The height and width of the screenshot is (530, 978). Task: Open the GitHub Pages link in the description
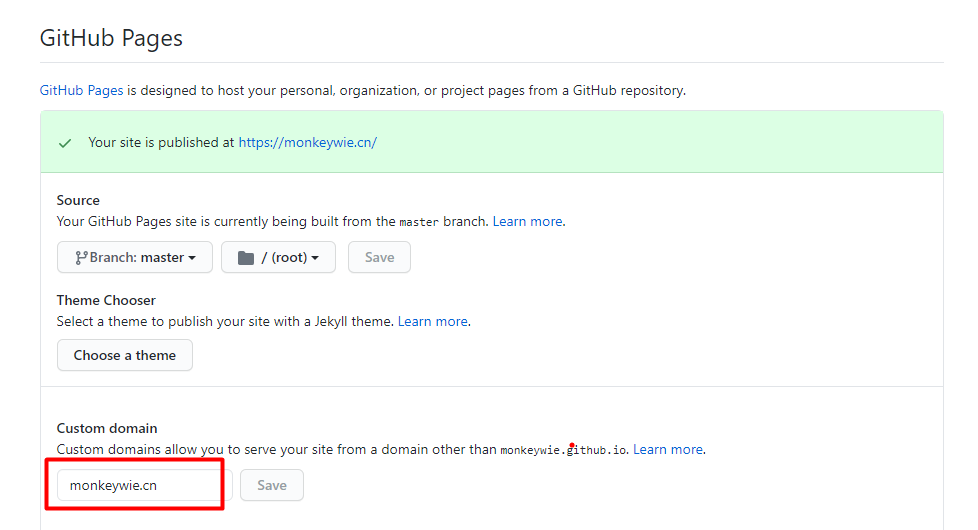[81, 90]
